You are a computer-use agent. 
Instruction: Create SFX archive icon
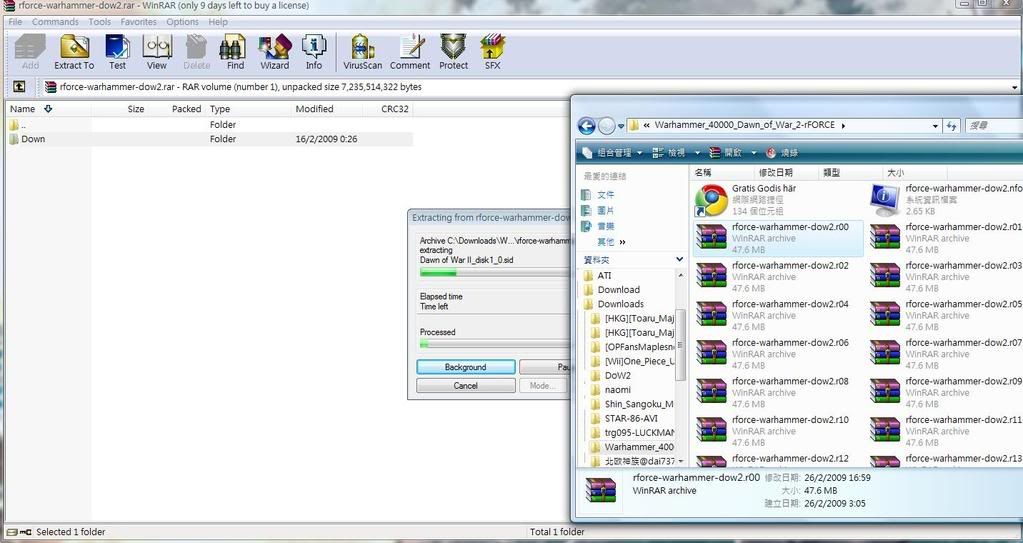(492, 51)
